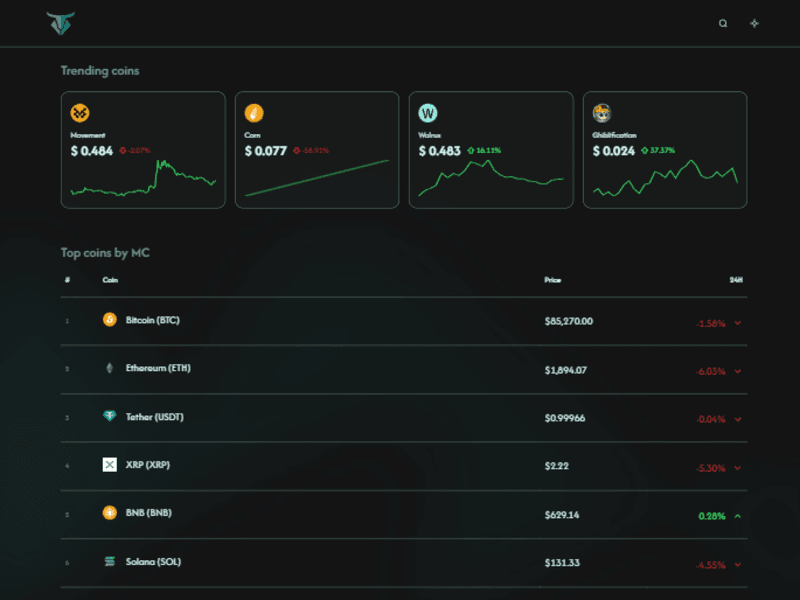Screen dimensions: 800x600
Task: Click Ethereum's -6.03% change value
Action: 711,371
